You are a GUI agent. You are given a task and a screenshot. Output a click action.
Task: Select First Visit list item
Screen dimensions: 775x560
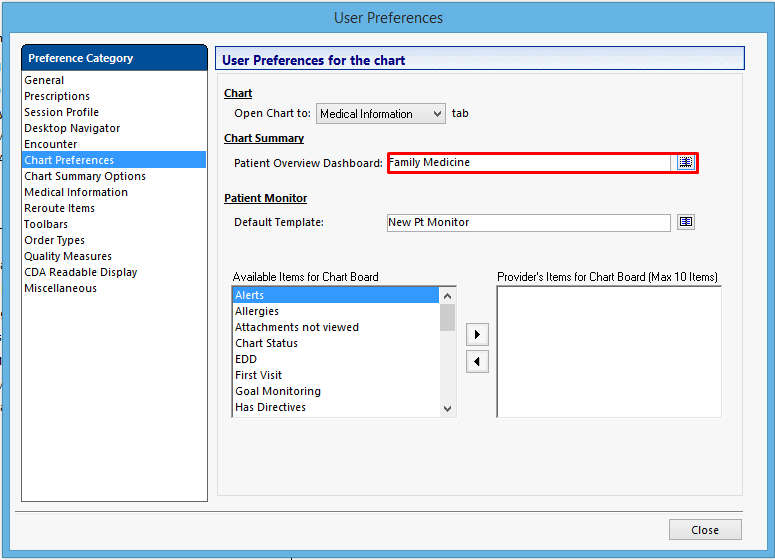pyautogui.click(x=336, y=375)
